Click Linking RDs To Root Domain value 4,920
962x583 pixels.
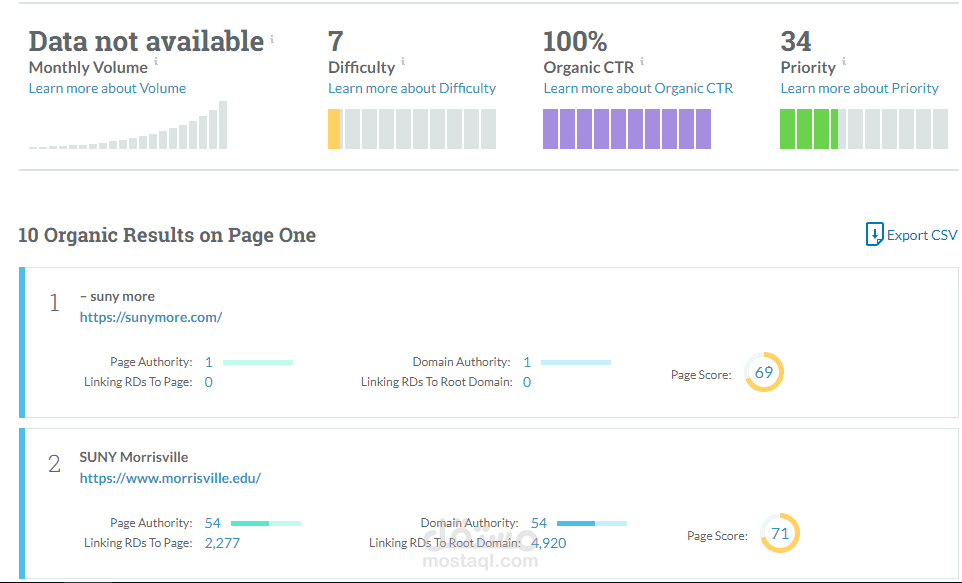[548, 543]
